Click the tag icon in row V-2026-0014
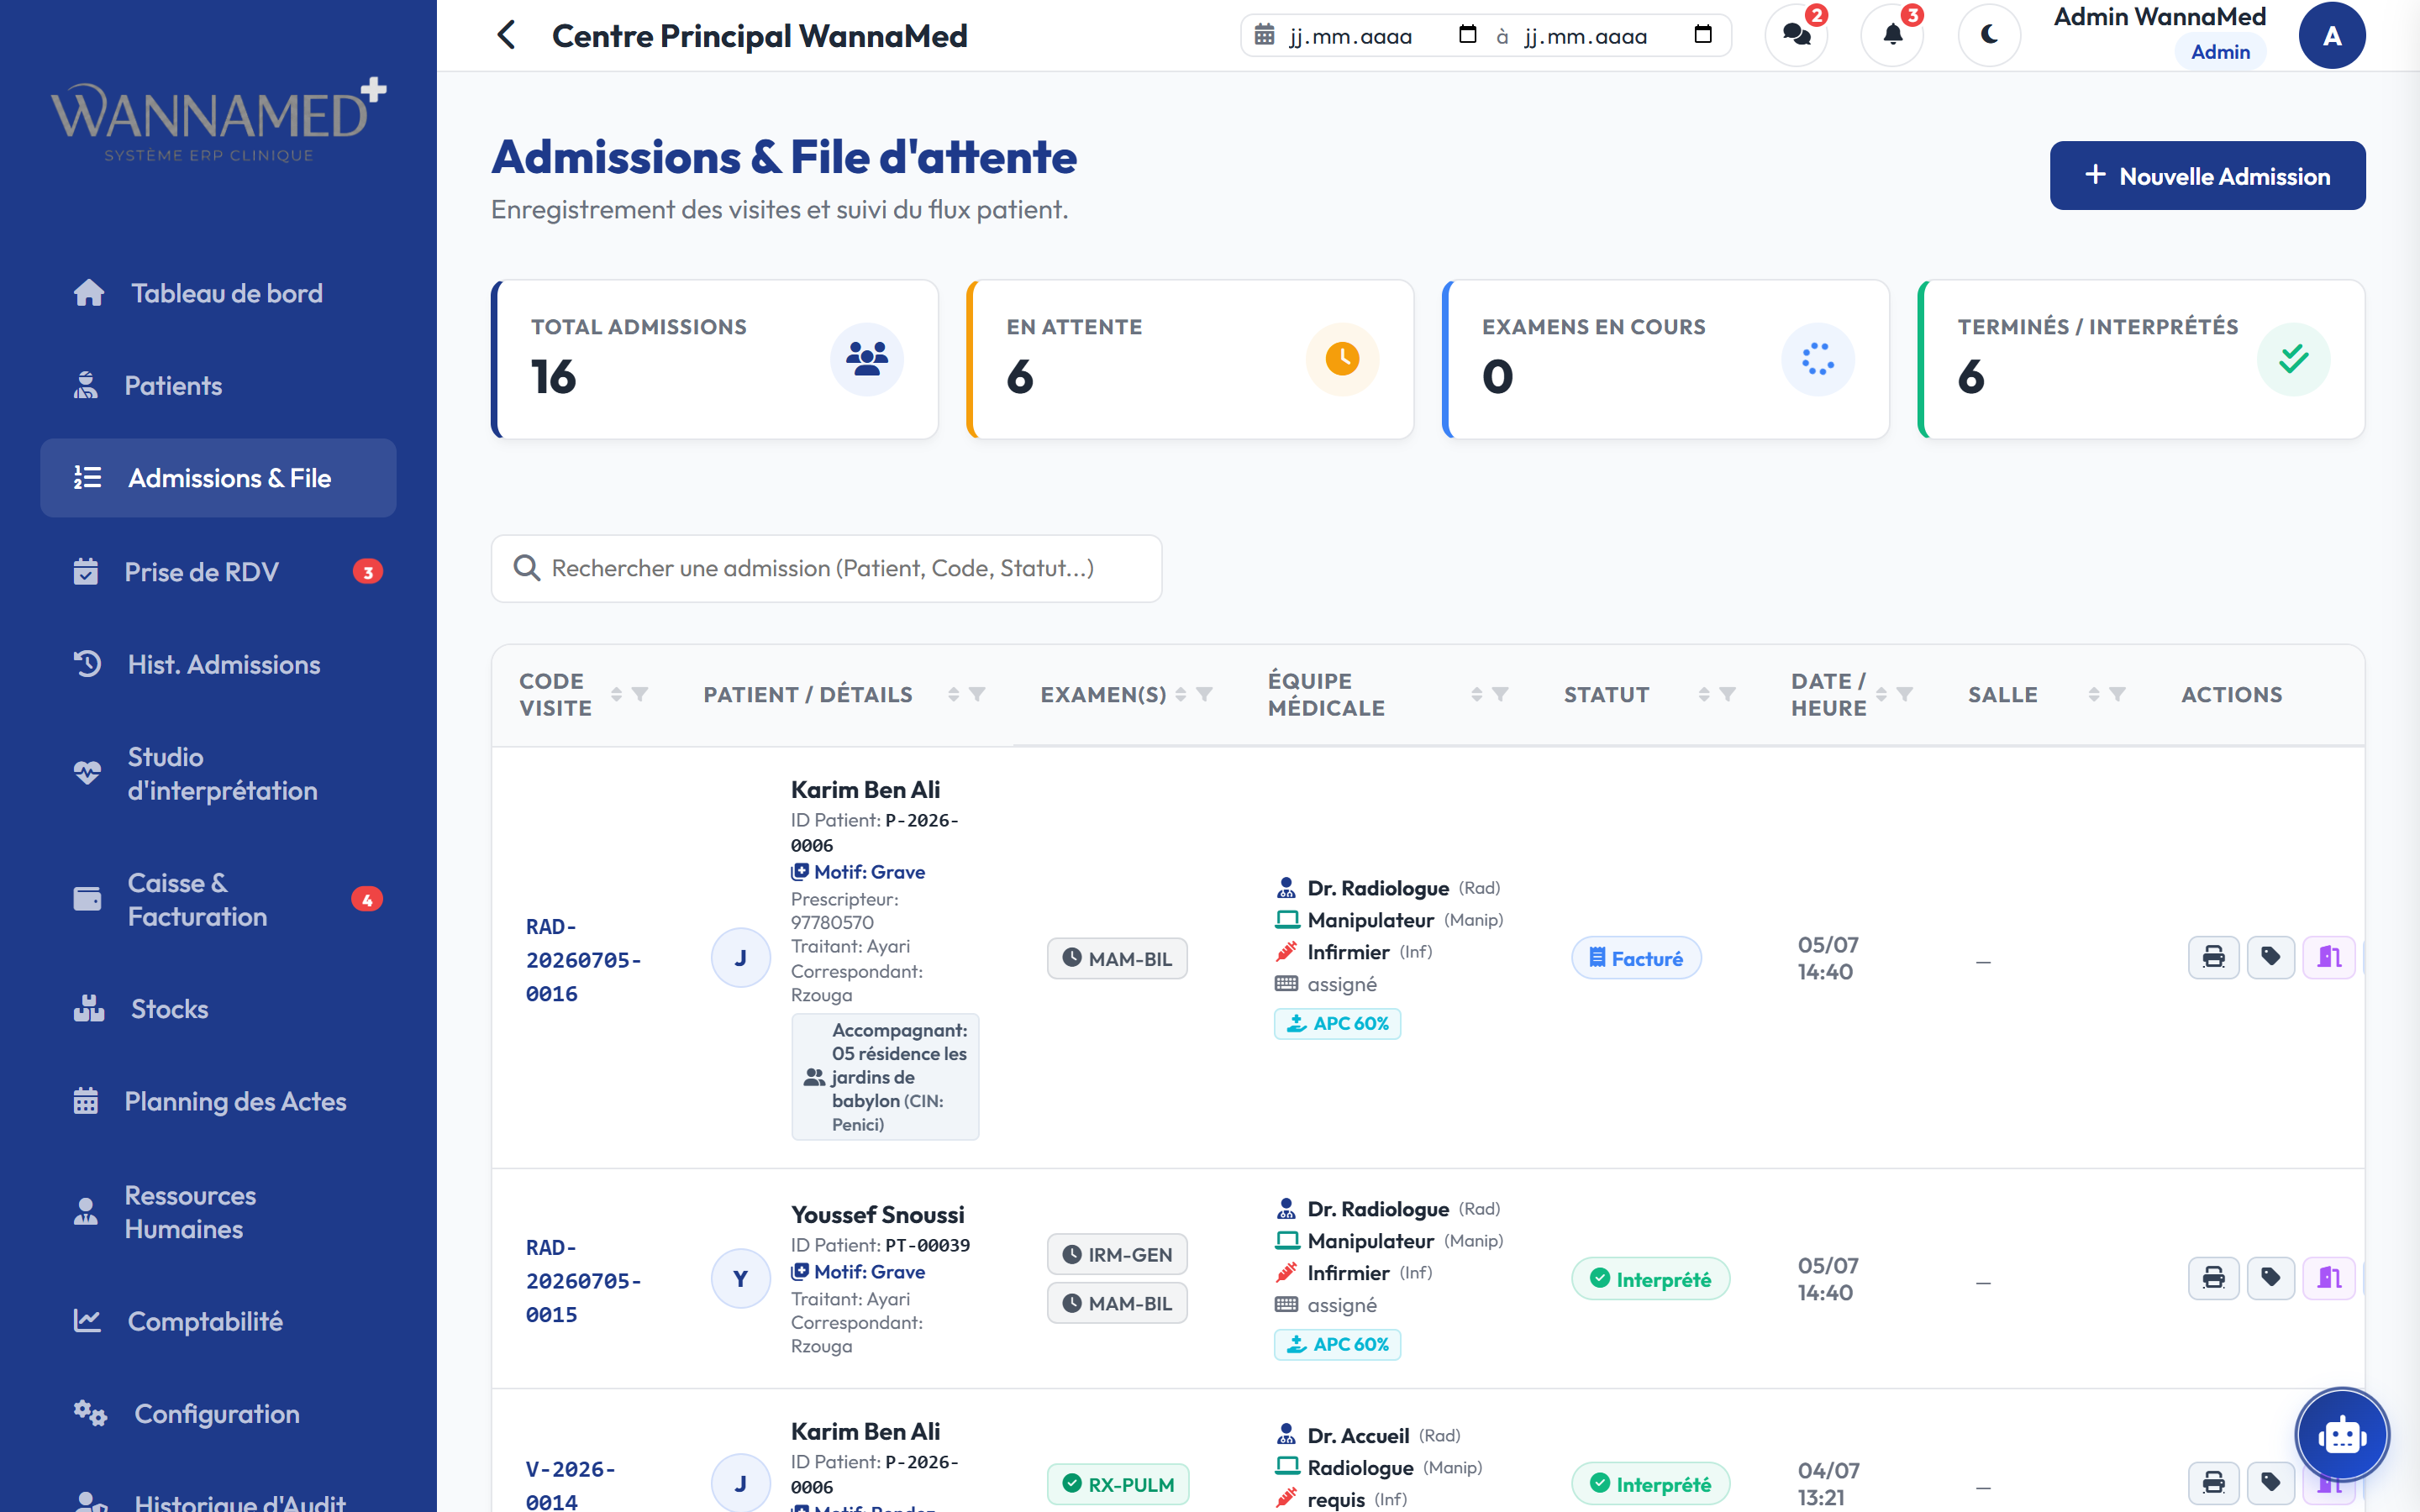2420x1512 pixels. [x=2270, y=1483]
